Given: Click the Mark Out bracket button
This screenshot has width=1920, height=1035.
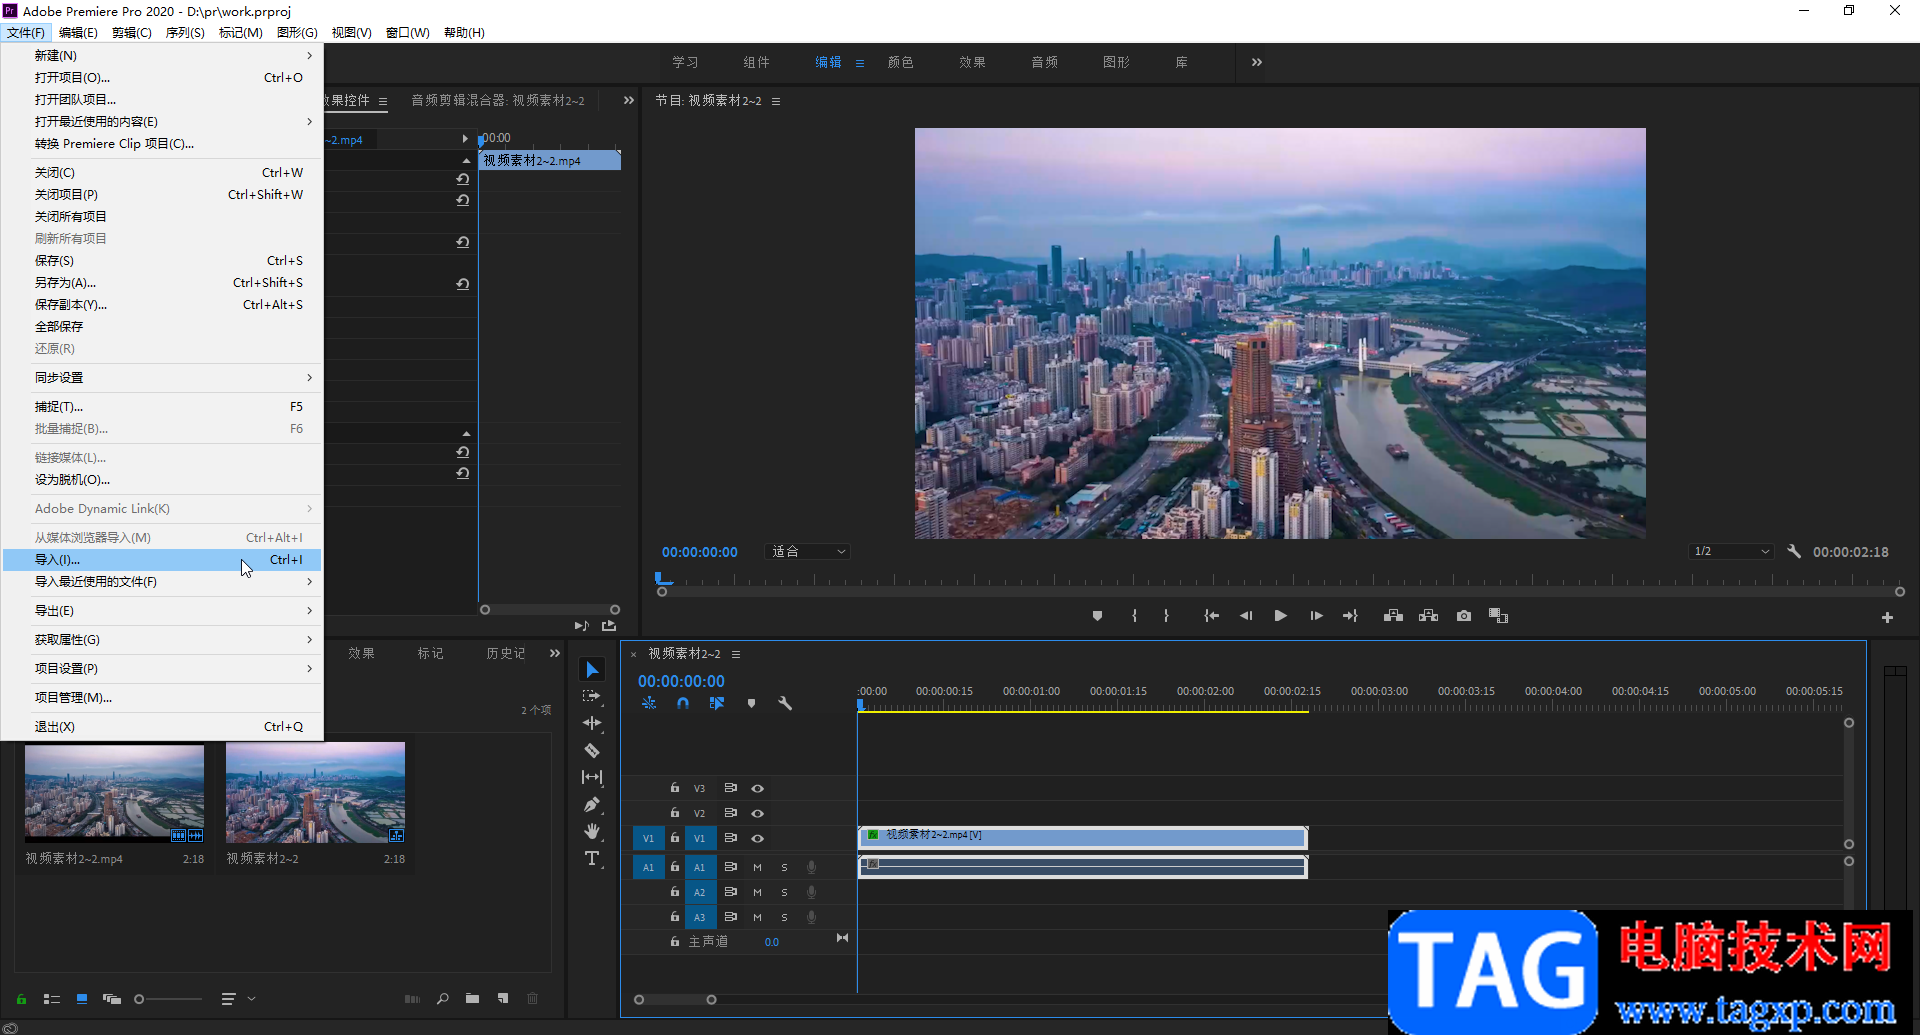Looking at the screenshot, I should click(1166, 616).
